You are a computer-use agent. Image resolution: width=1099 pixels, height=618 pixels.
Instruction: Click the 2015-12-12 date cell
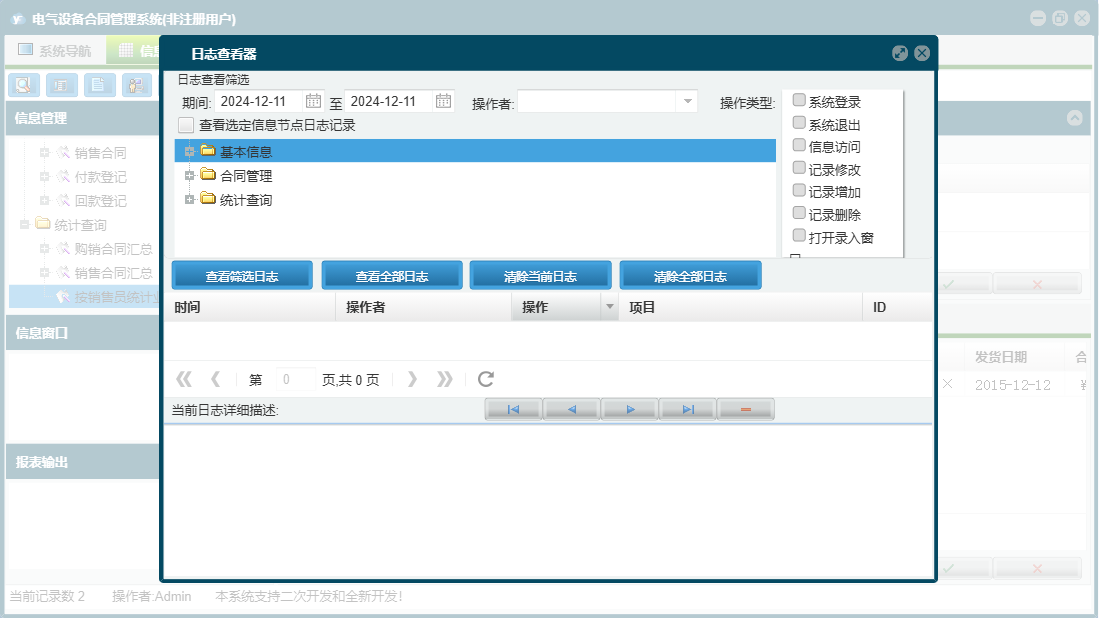pos(1013,385)
